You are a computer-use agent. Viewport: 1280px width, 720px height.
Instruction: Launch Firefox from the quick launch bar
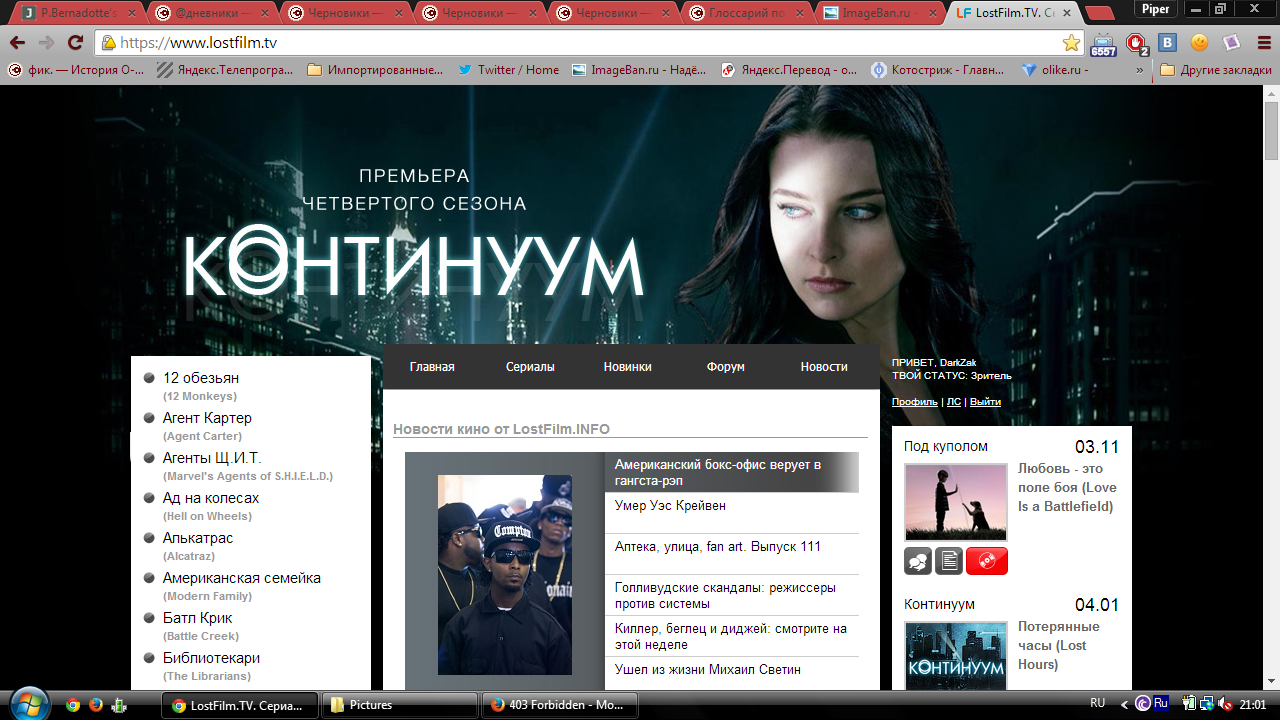[x=96, y=705]
